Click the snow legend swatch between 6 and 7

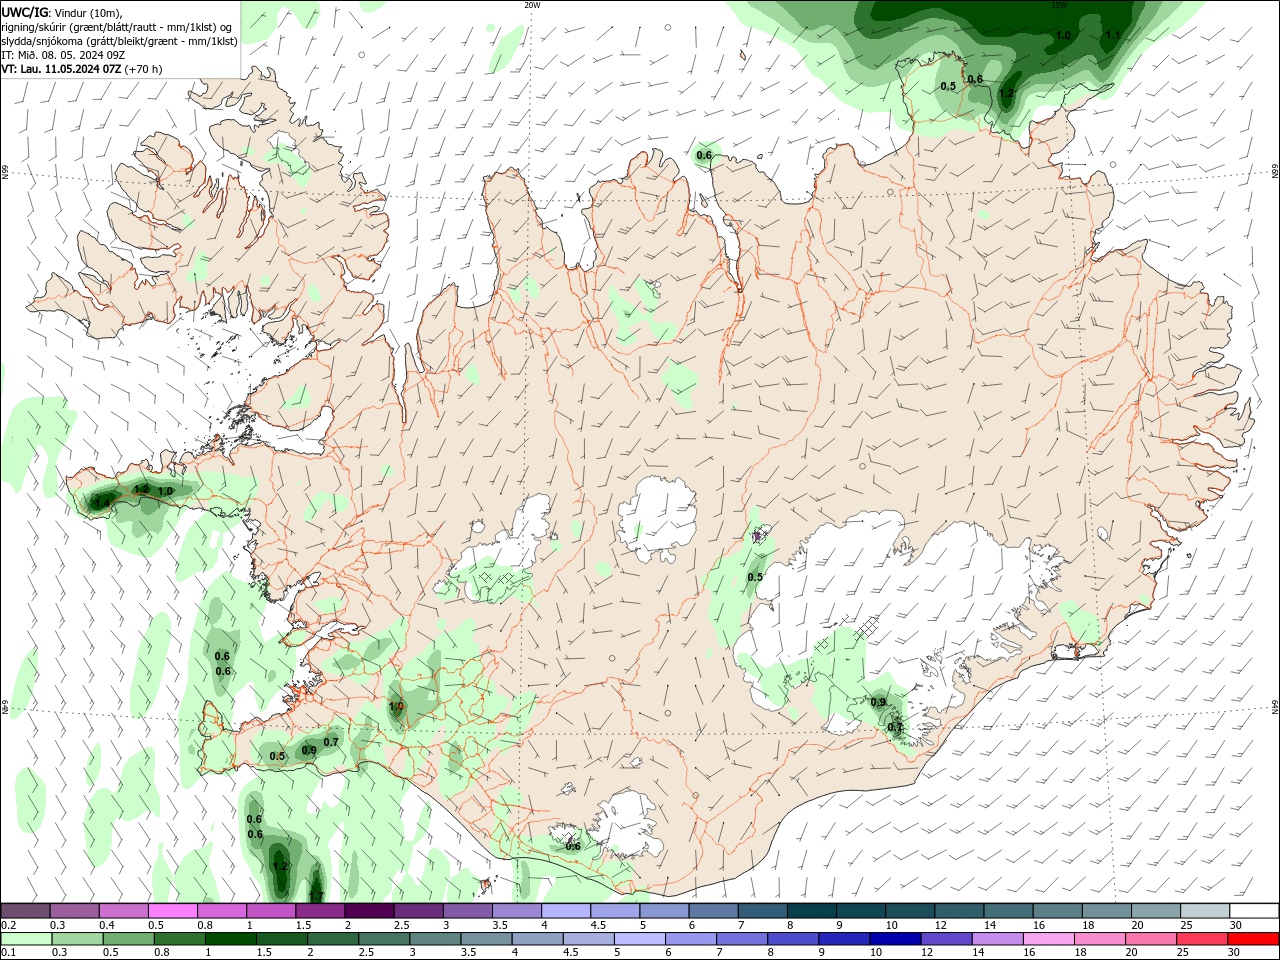click(714, 911)
